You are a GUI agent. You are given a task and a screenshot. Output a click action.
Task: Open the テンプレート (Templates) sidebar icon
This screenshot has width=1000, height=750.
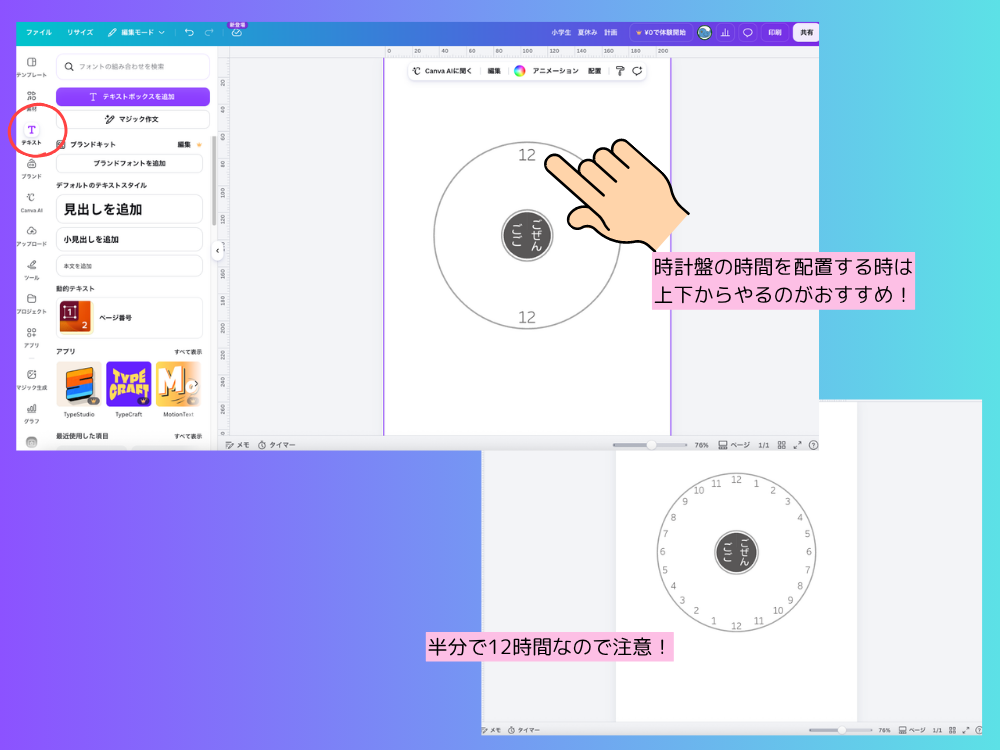click(31, 67)
